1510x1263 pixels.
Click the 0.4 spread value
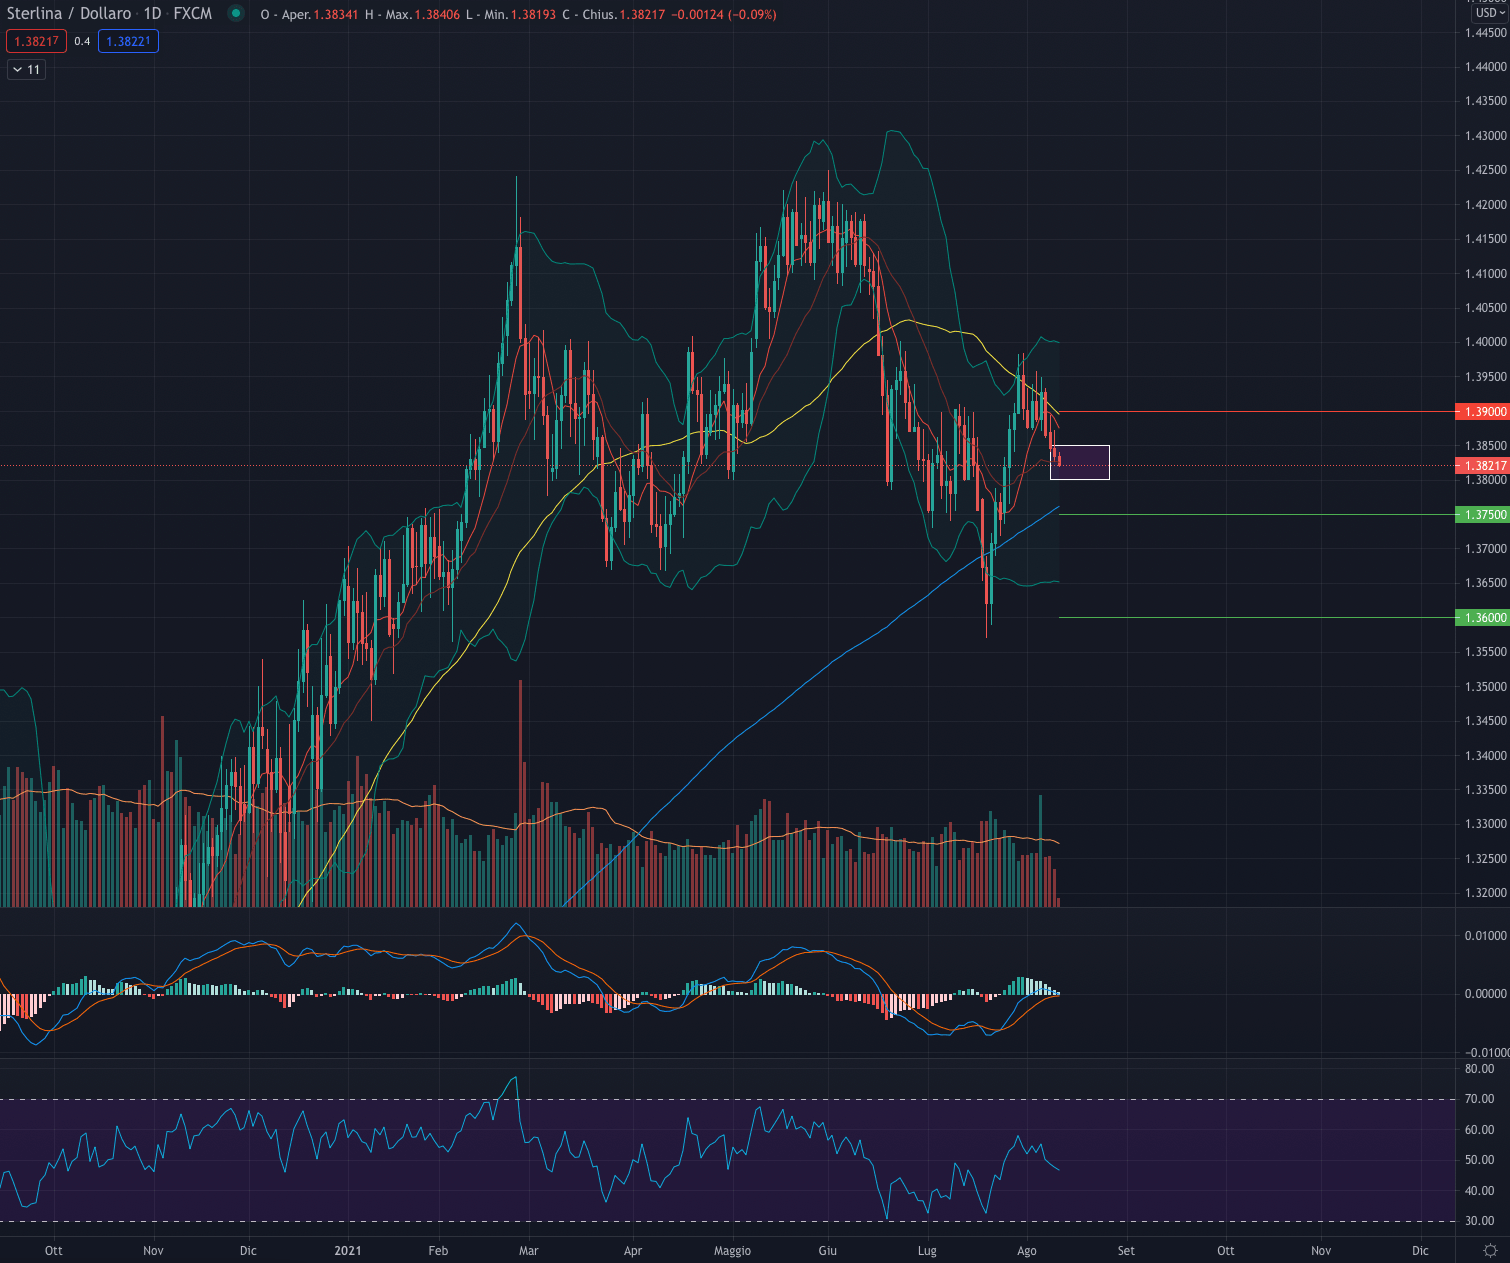pyautogui.click(x=80, y=41)
